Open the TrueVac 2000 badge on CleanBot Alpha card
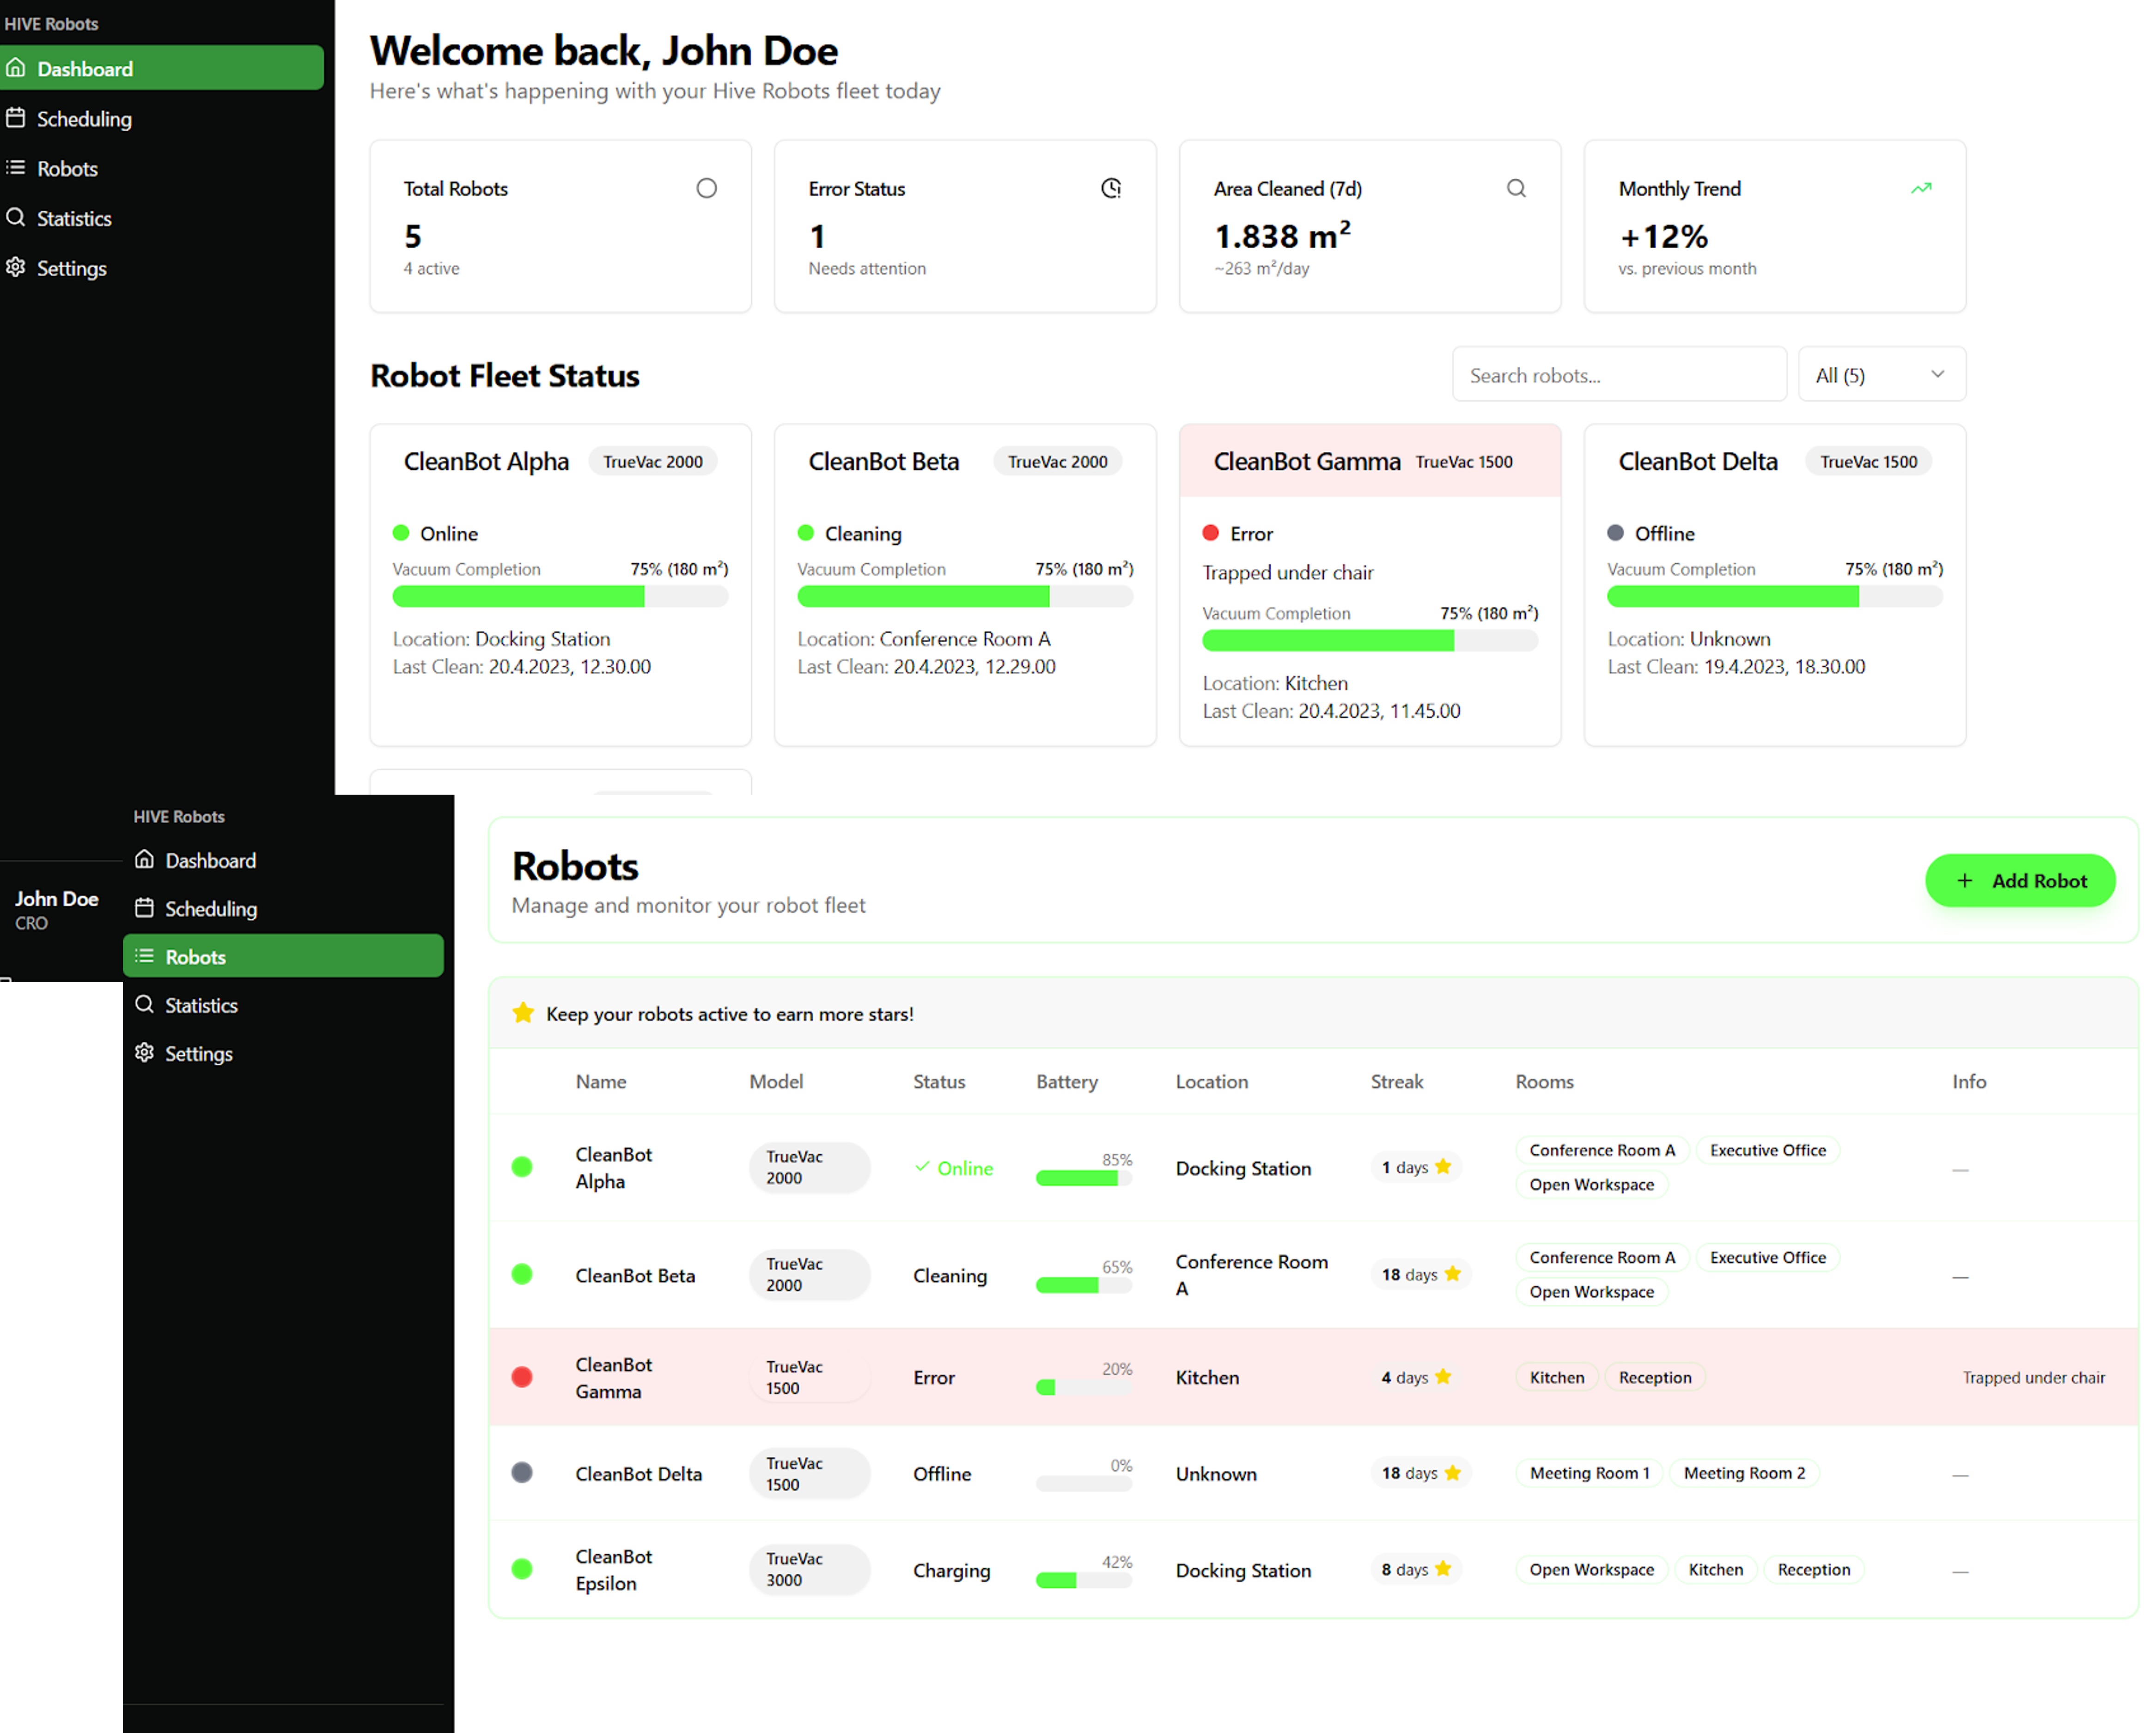This screenshot has height=1733, width=2156. point(652,462)
